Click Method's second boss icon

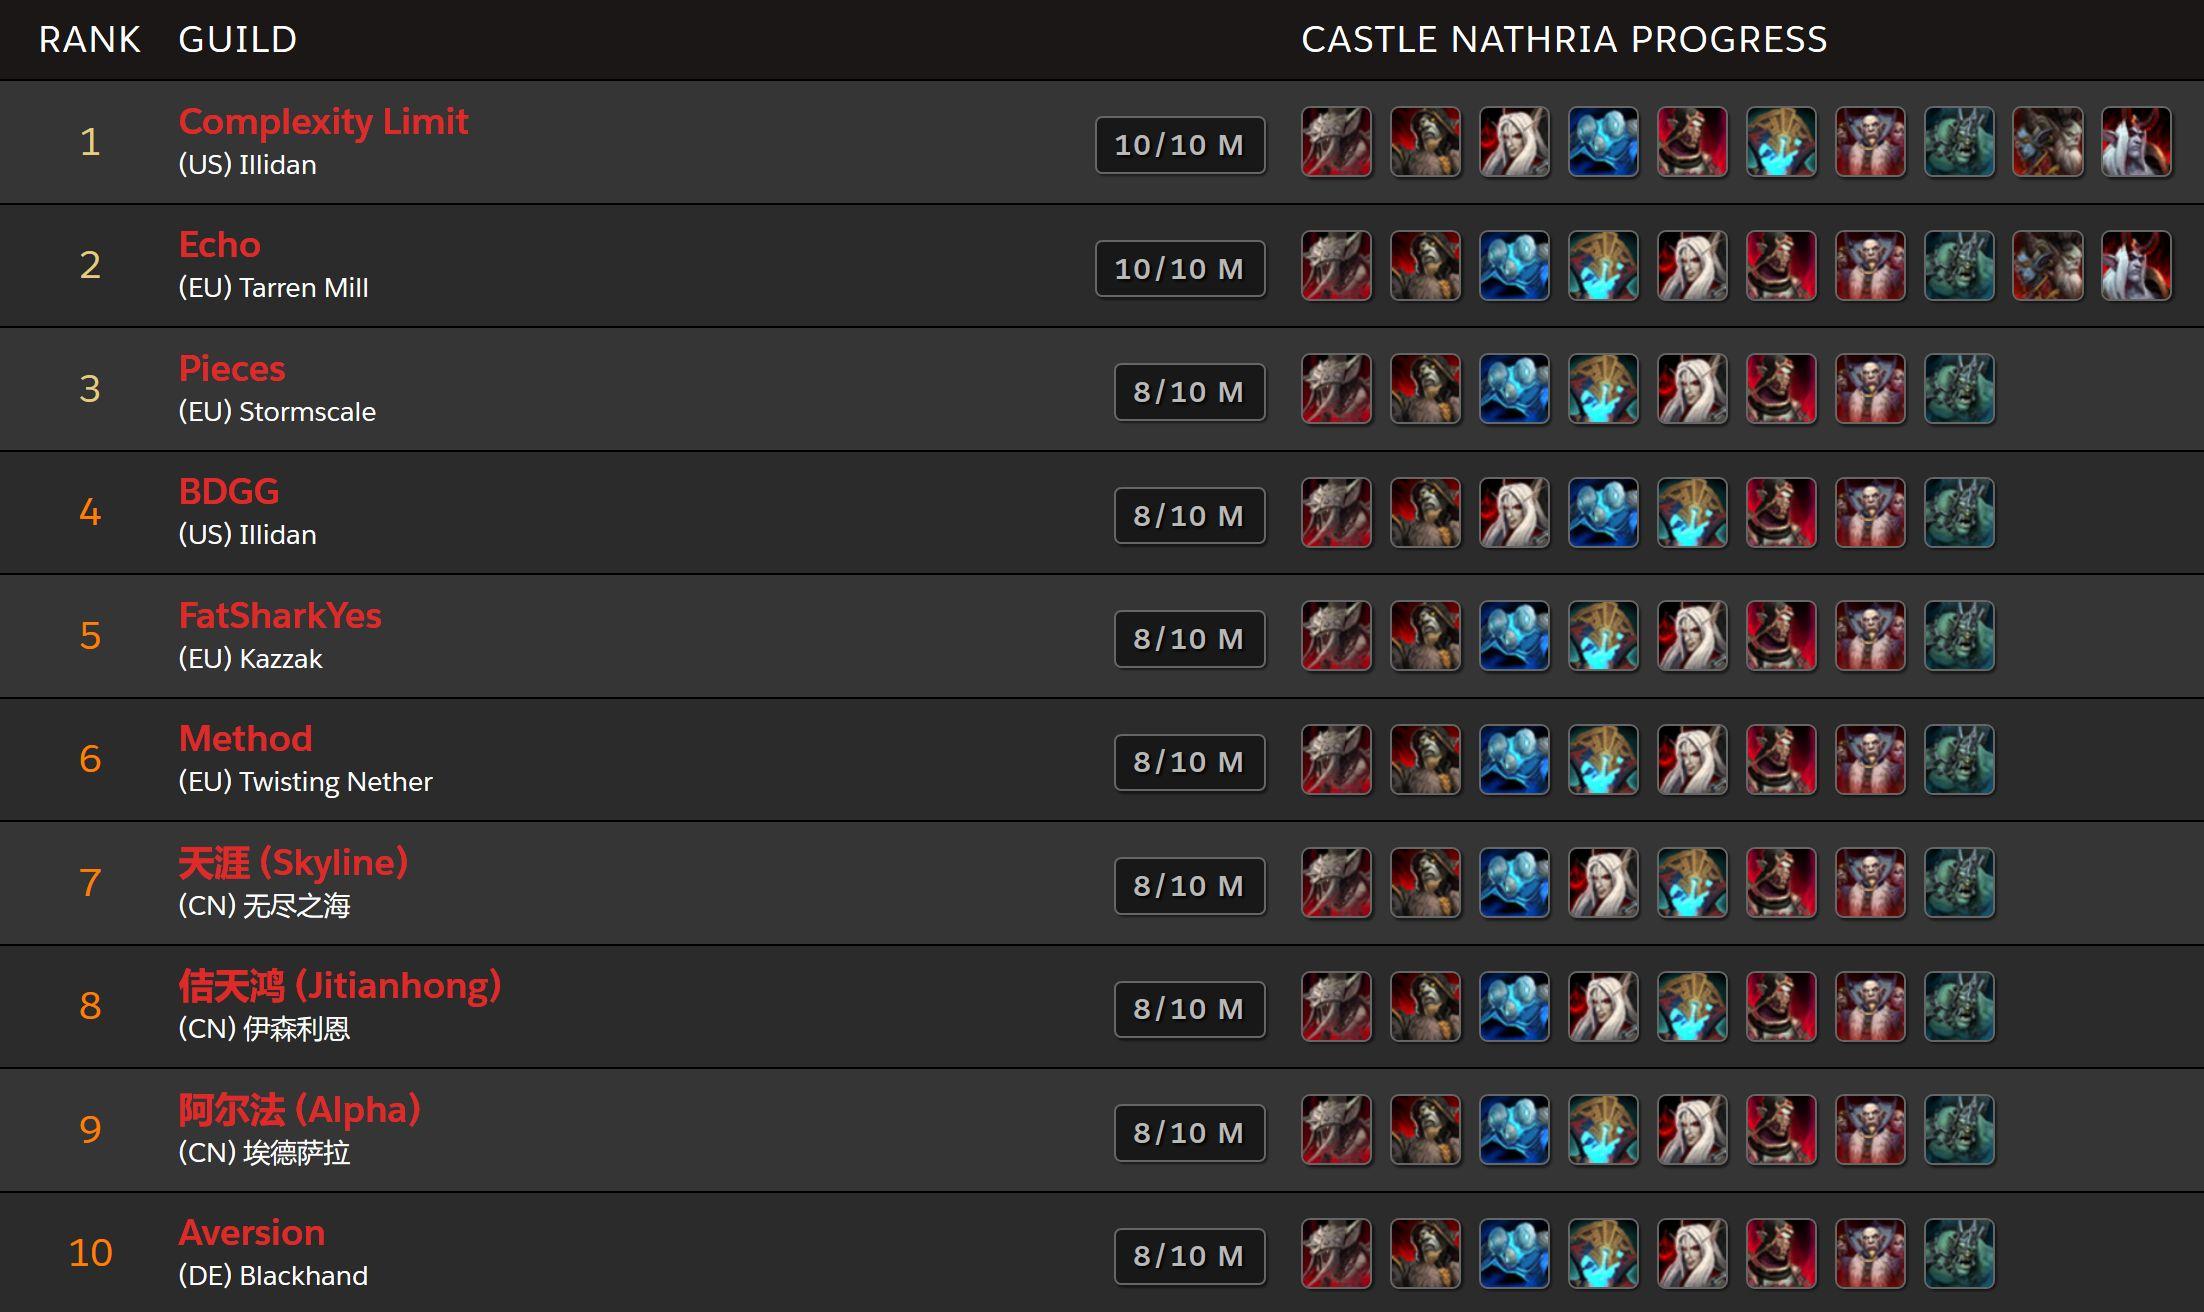click(1425, 760)
